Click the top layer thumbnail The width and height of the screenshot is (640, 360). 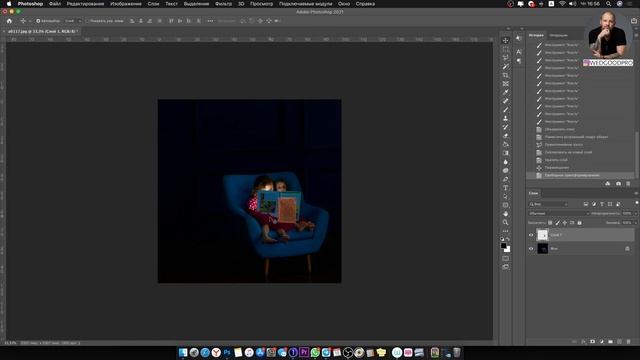542,235
